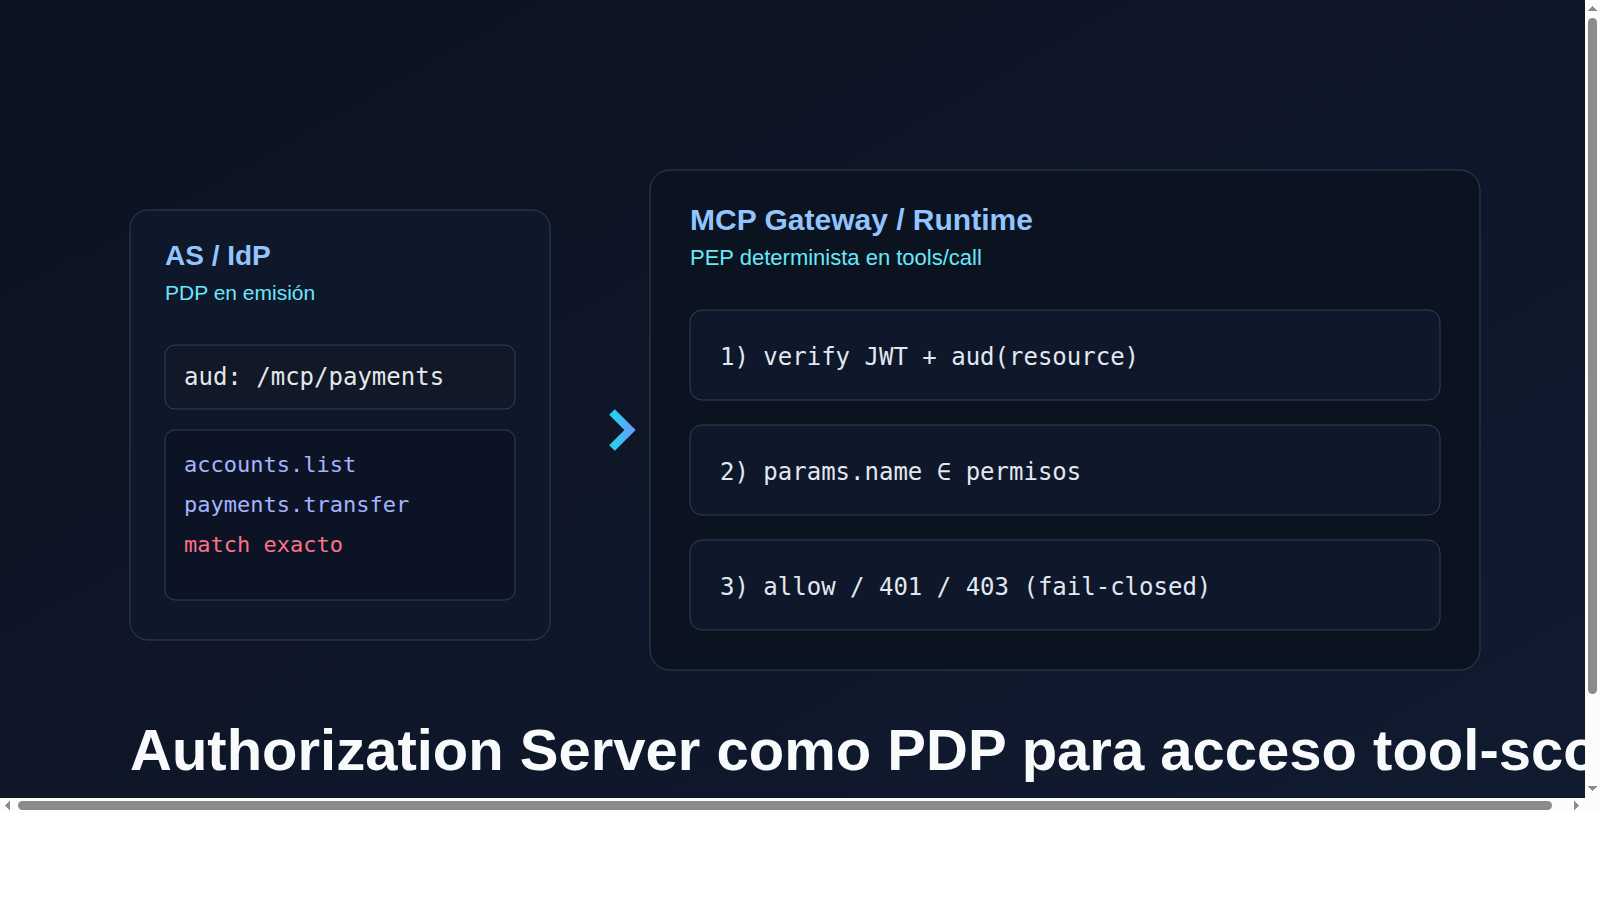Viewport: 1600px width, 900px height.
Task: Expand the AS / IdP card
Action: (x=339, y=422)
